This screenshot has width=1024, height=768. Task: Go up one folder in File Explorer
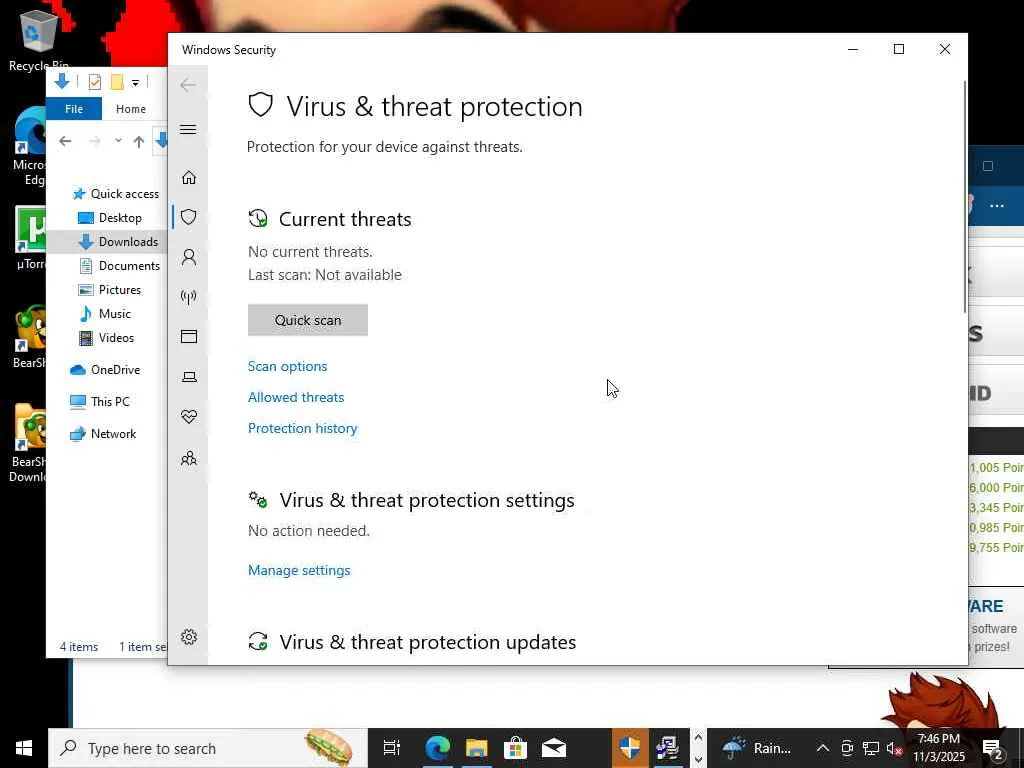[x=138, y=141]
